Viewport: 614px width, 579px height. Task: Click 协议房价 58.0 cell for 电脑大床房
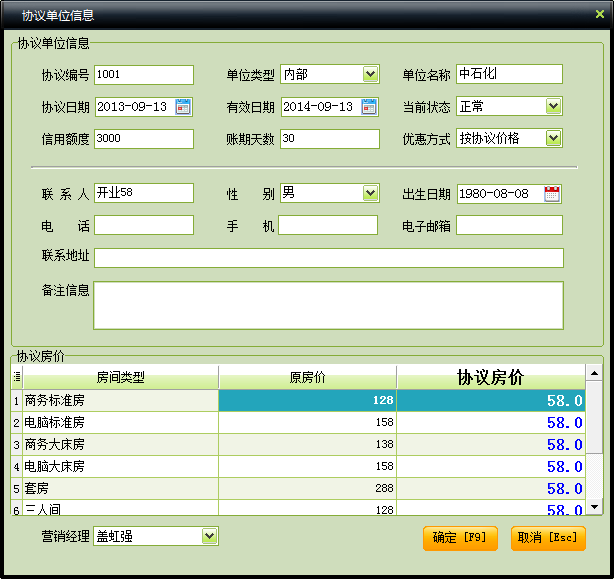[491, 466]
